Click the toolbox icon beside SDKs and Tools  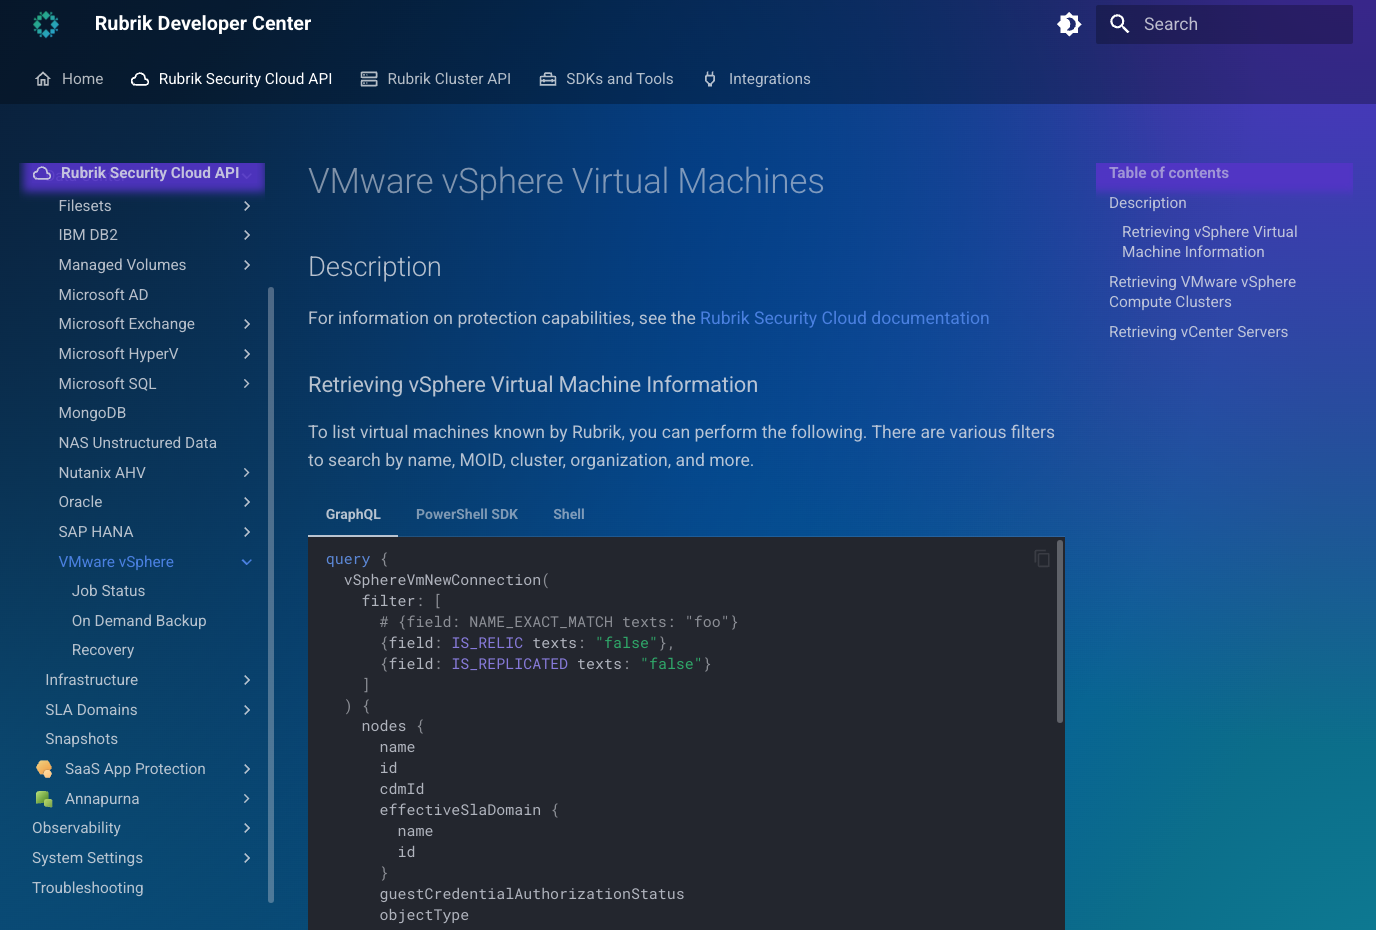tap(548, 79)
